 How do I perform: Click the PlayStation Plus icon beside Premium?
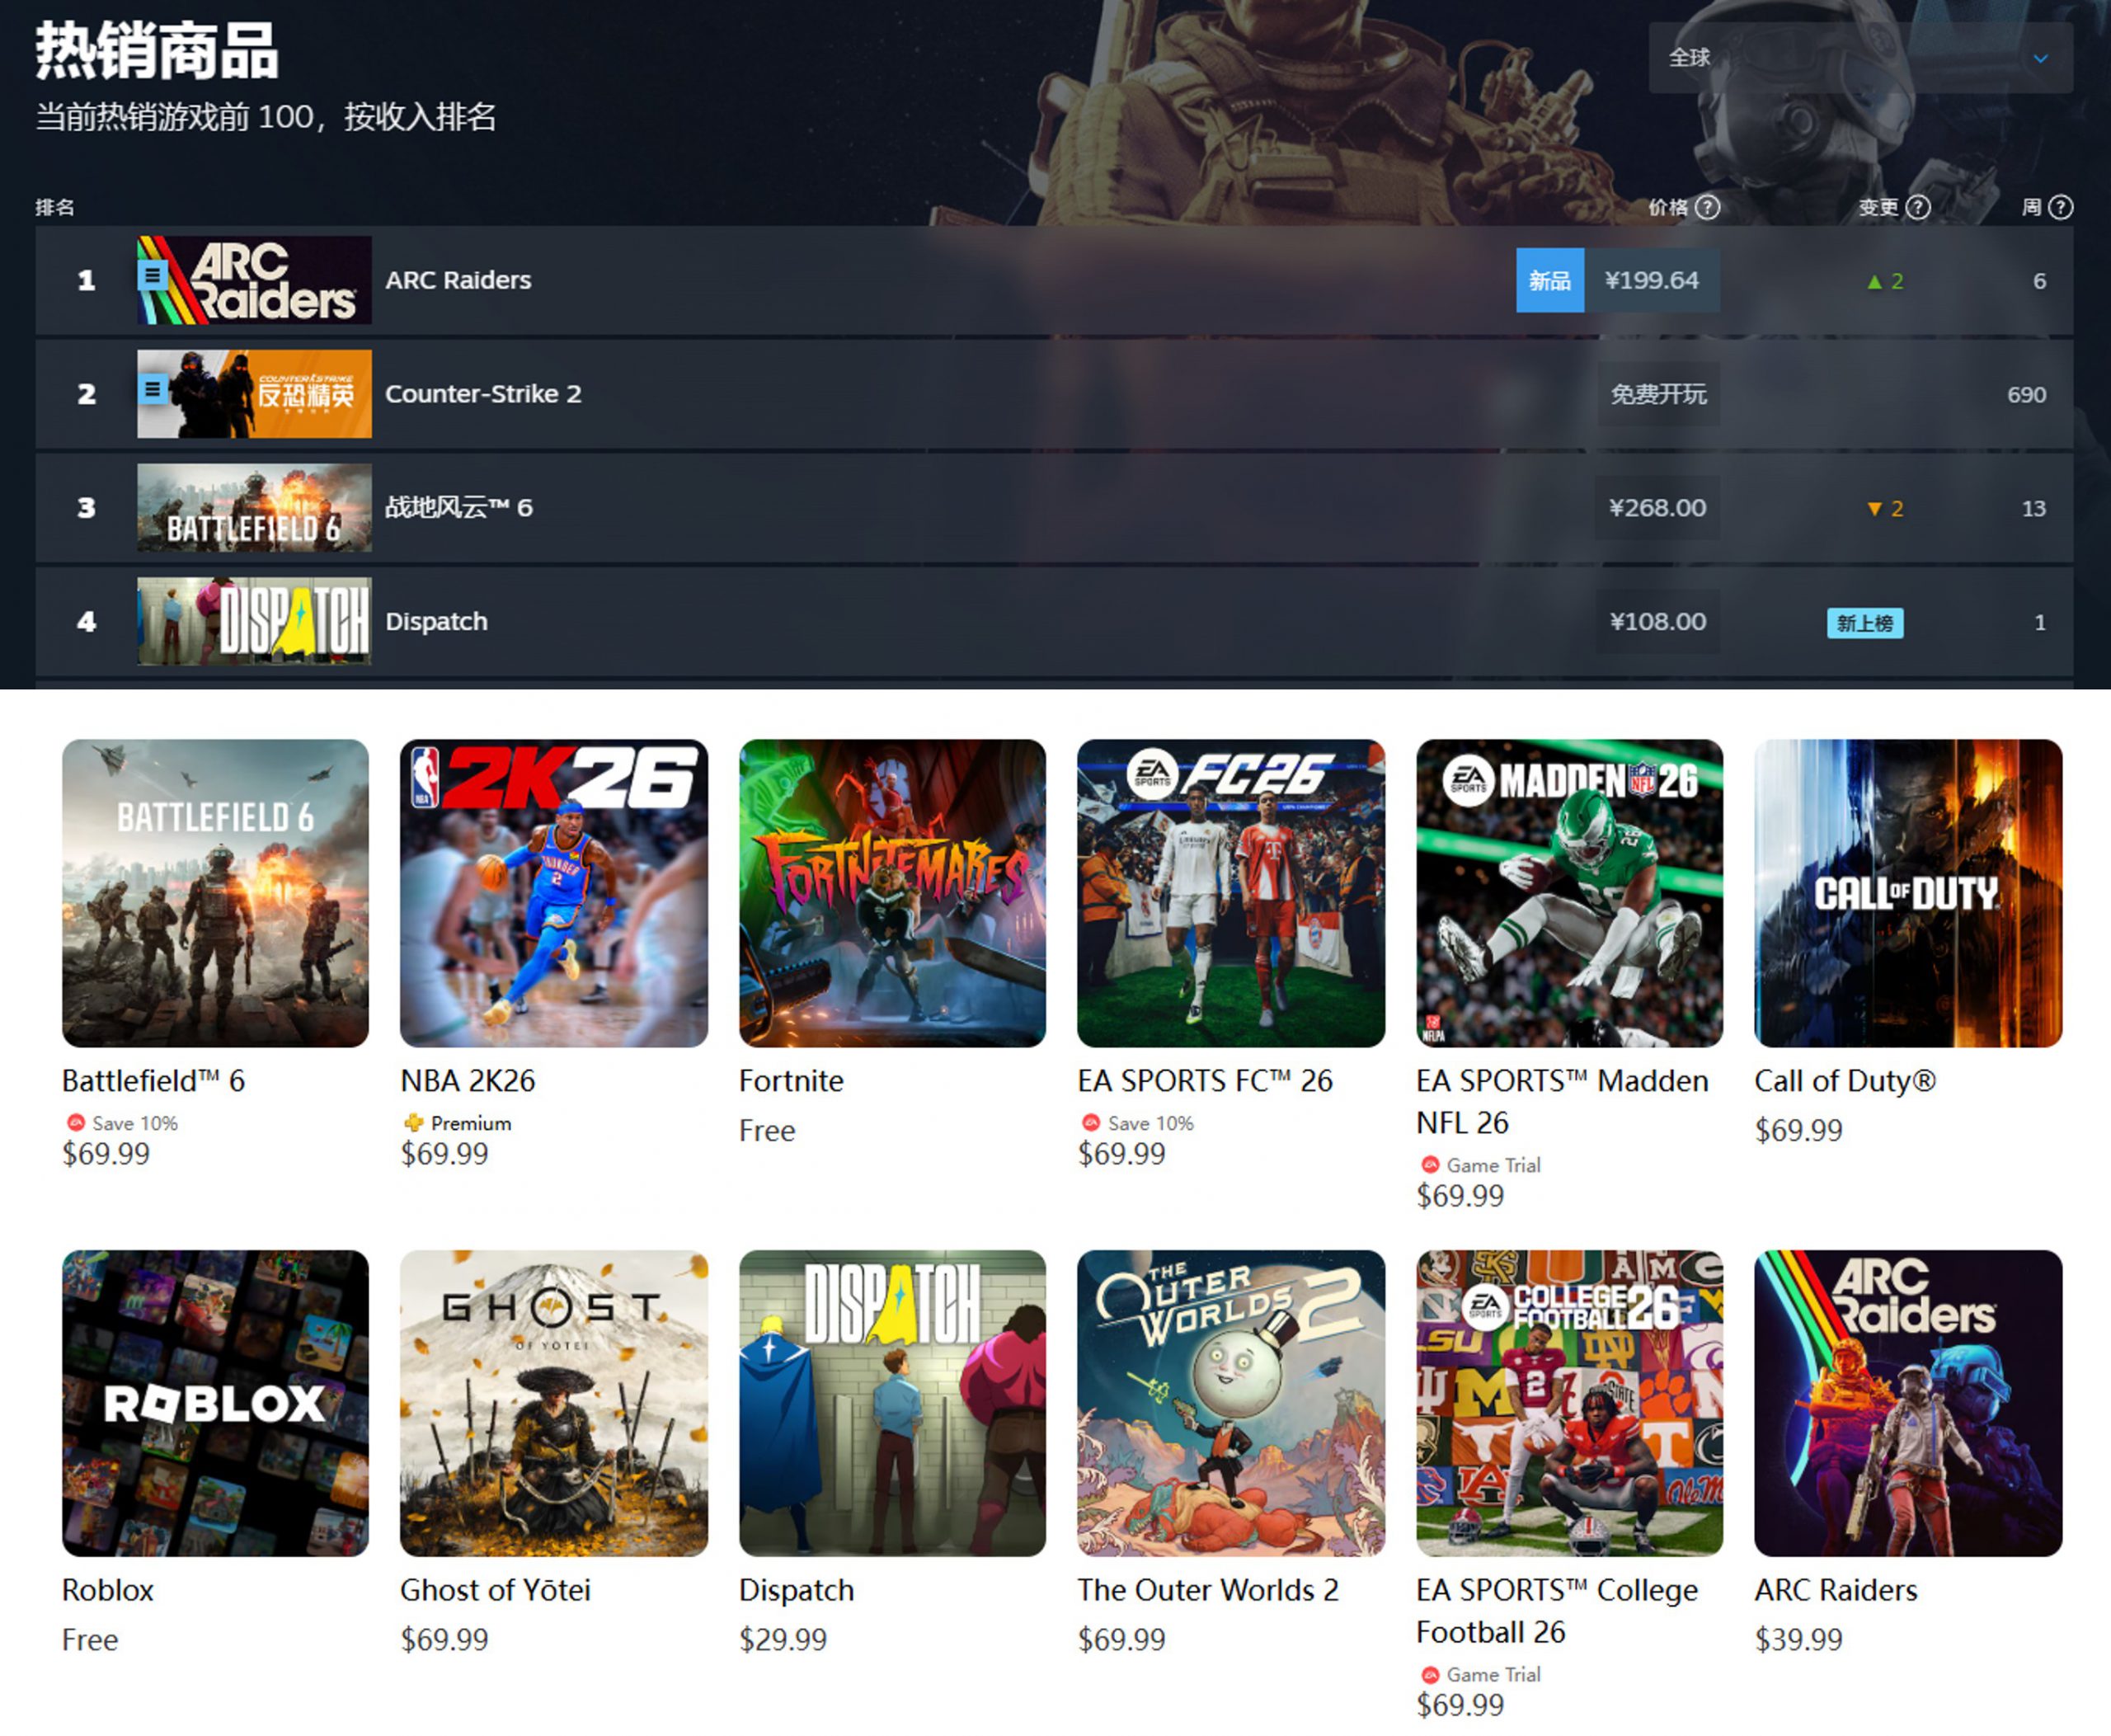click(x=413, y=1122)
